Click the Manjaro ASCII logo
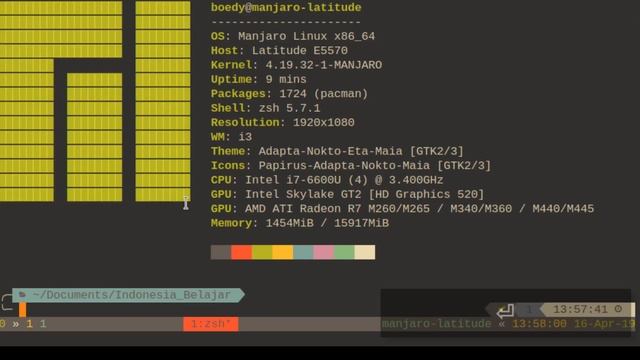Viewport: 640px width, 360px height. [95, 101]
